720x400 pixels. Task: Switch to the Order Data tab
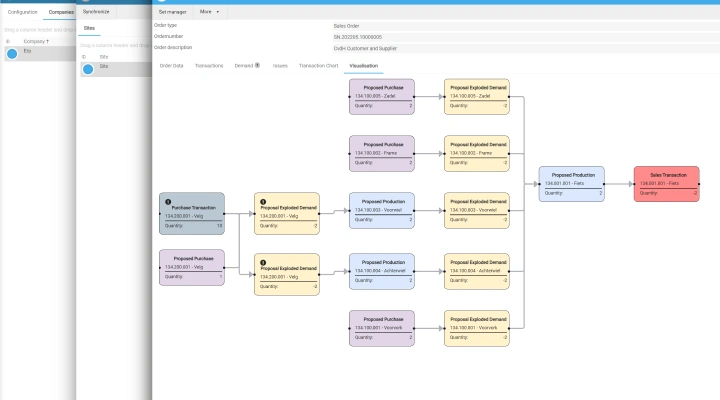coord(171,65)
